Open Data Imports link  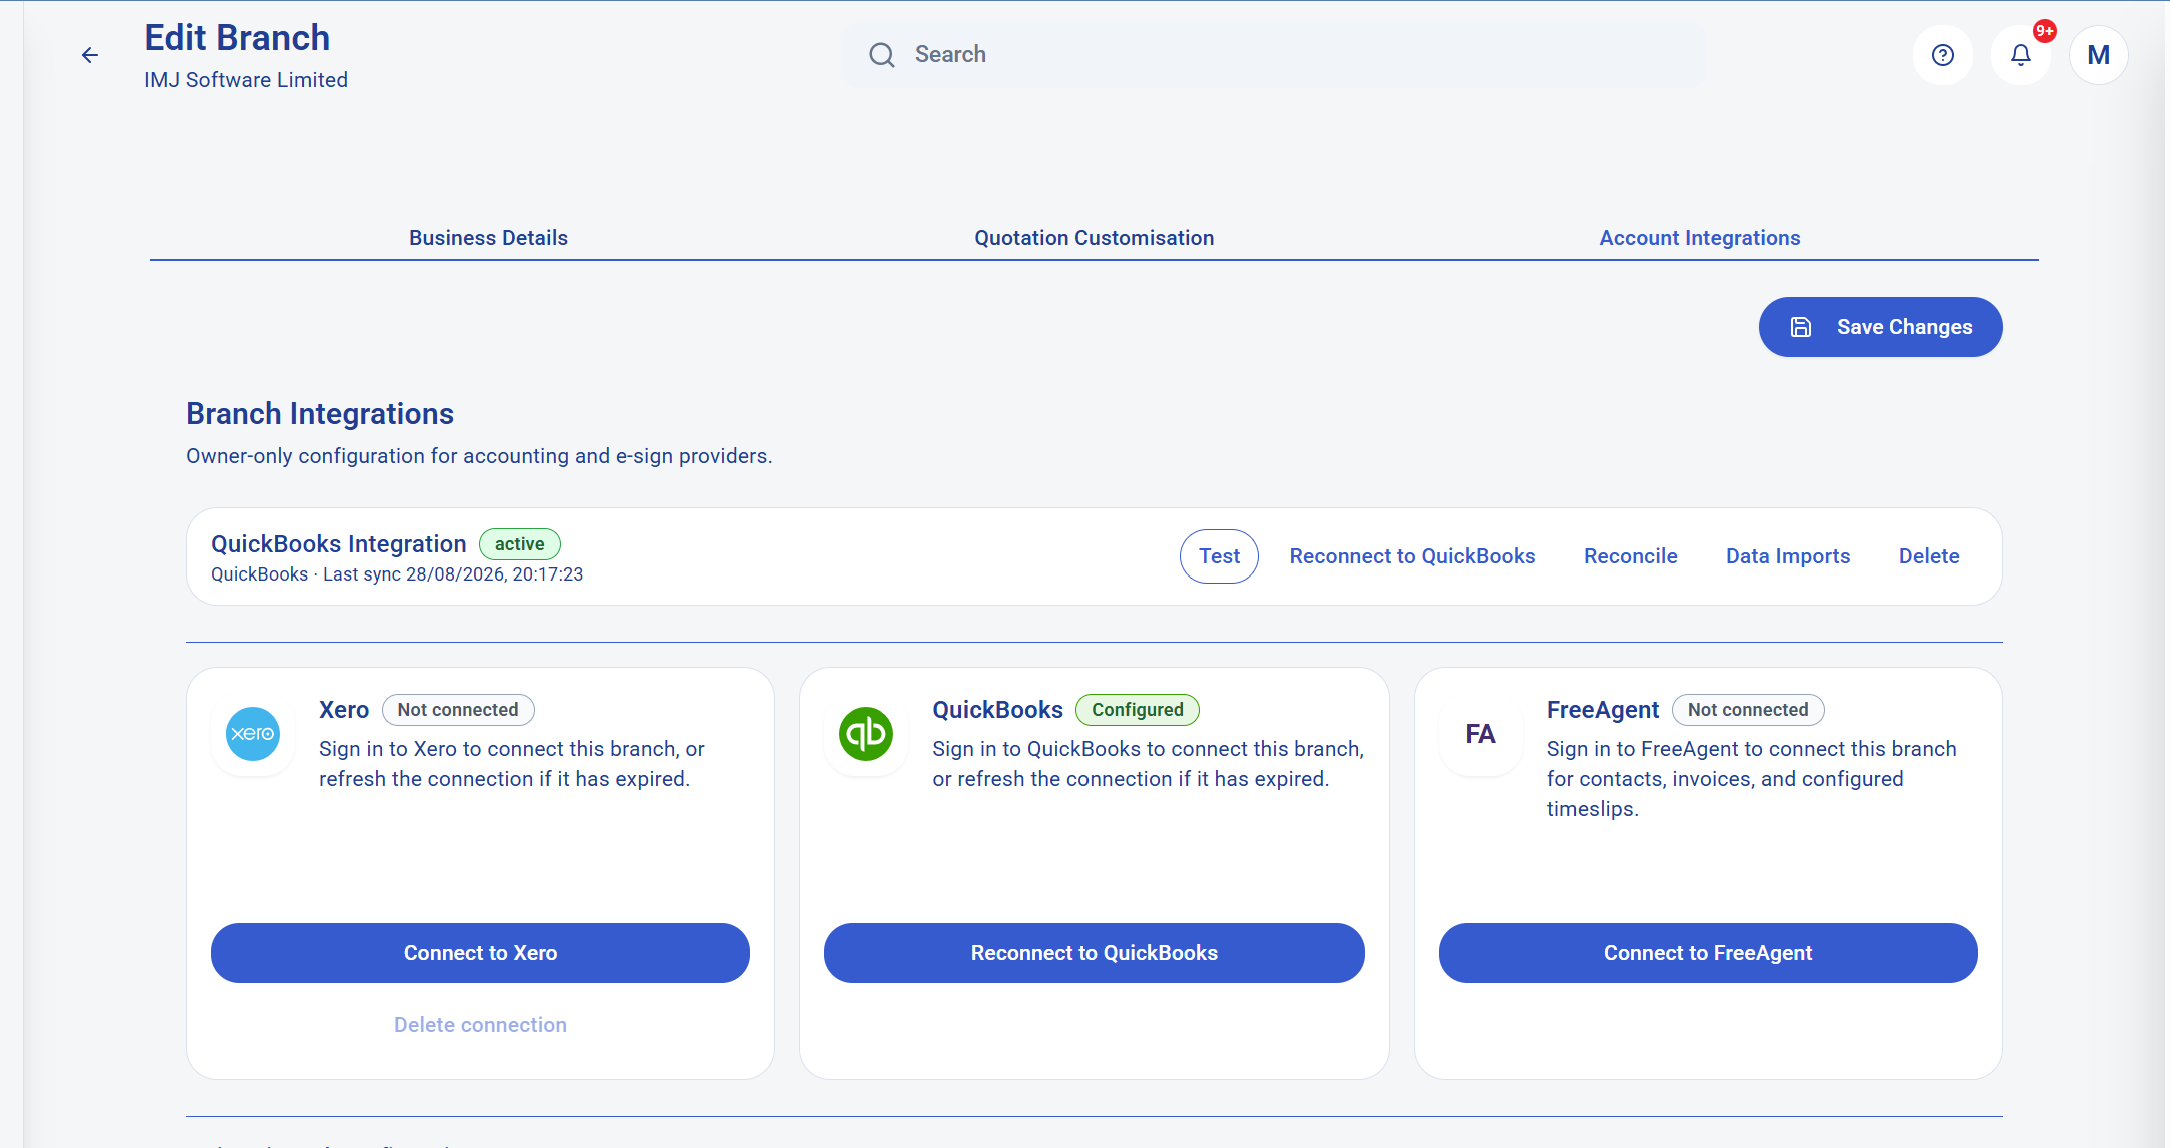click(1788, 556)
